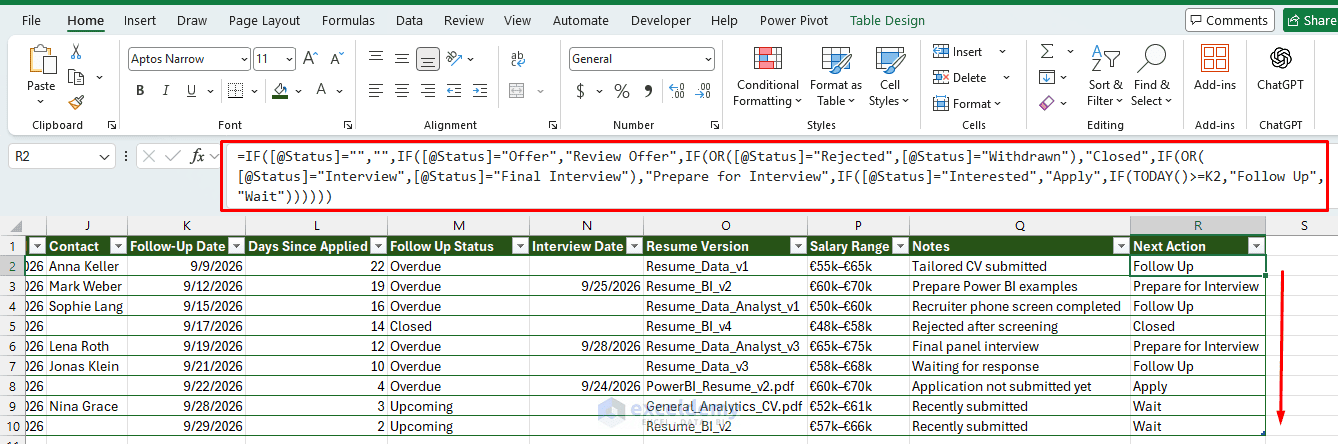Screen dimensions: 1338x444
Task: Apply Percent Style format
Action: tap(621, 91)
